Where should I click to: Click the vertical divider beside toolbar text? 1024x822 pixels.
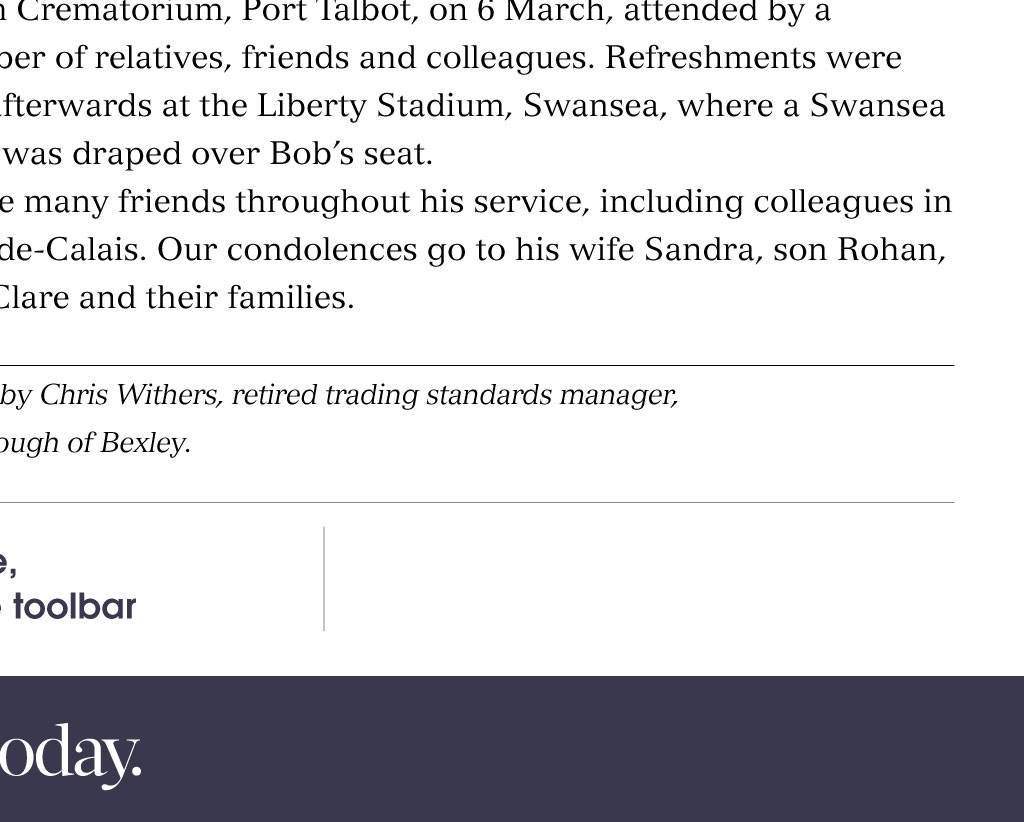tap(324, 578)
